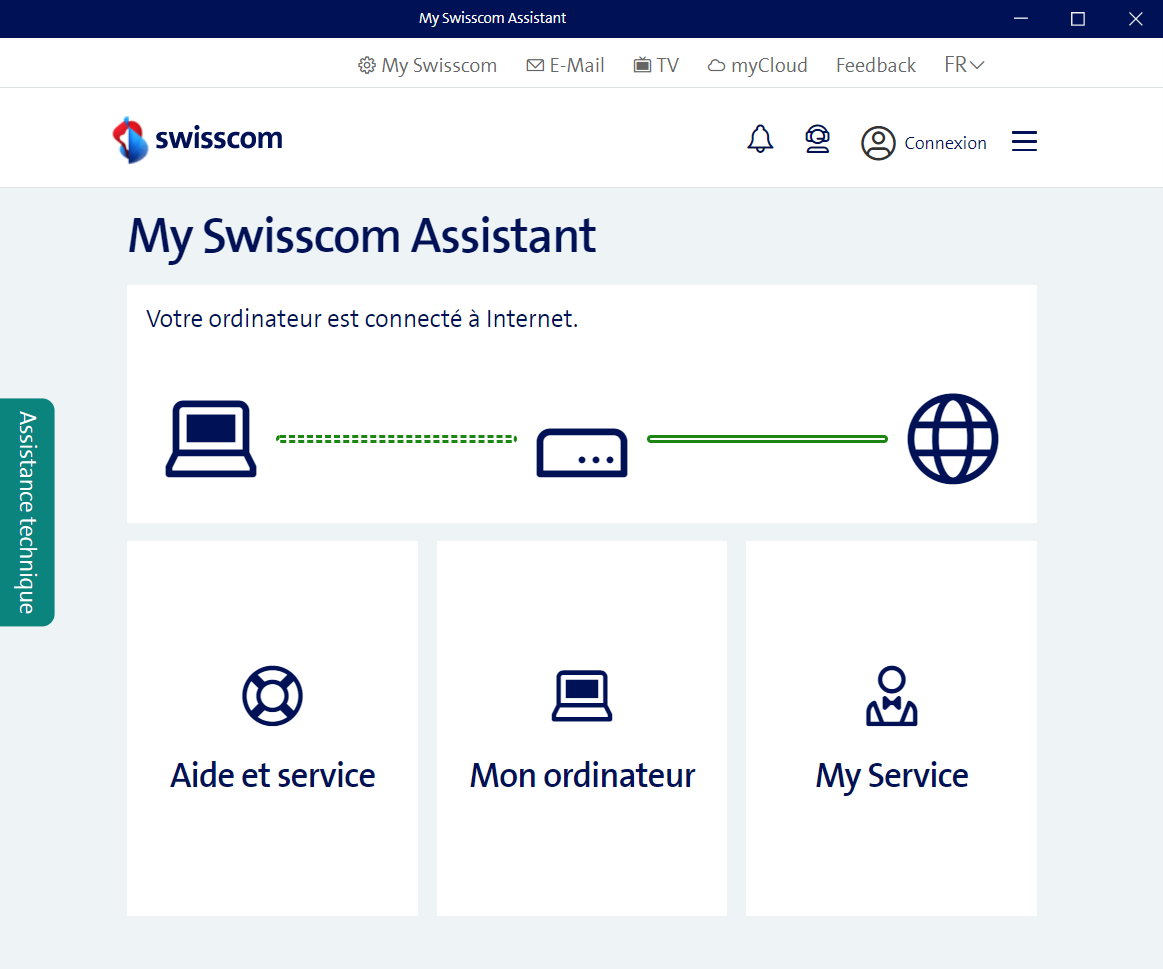Select the lifebuoy icon above Aide et service
This screenshot has width=1163, height=969.
(x=272, y=695)
